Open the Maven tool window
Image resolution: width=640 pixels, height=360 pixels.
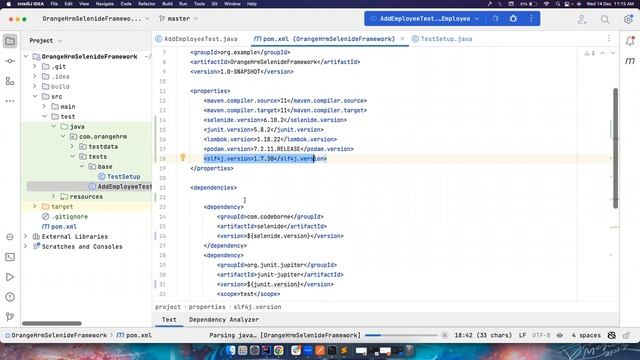coord(630,61)
